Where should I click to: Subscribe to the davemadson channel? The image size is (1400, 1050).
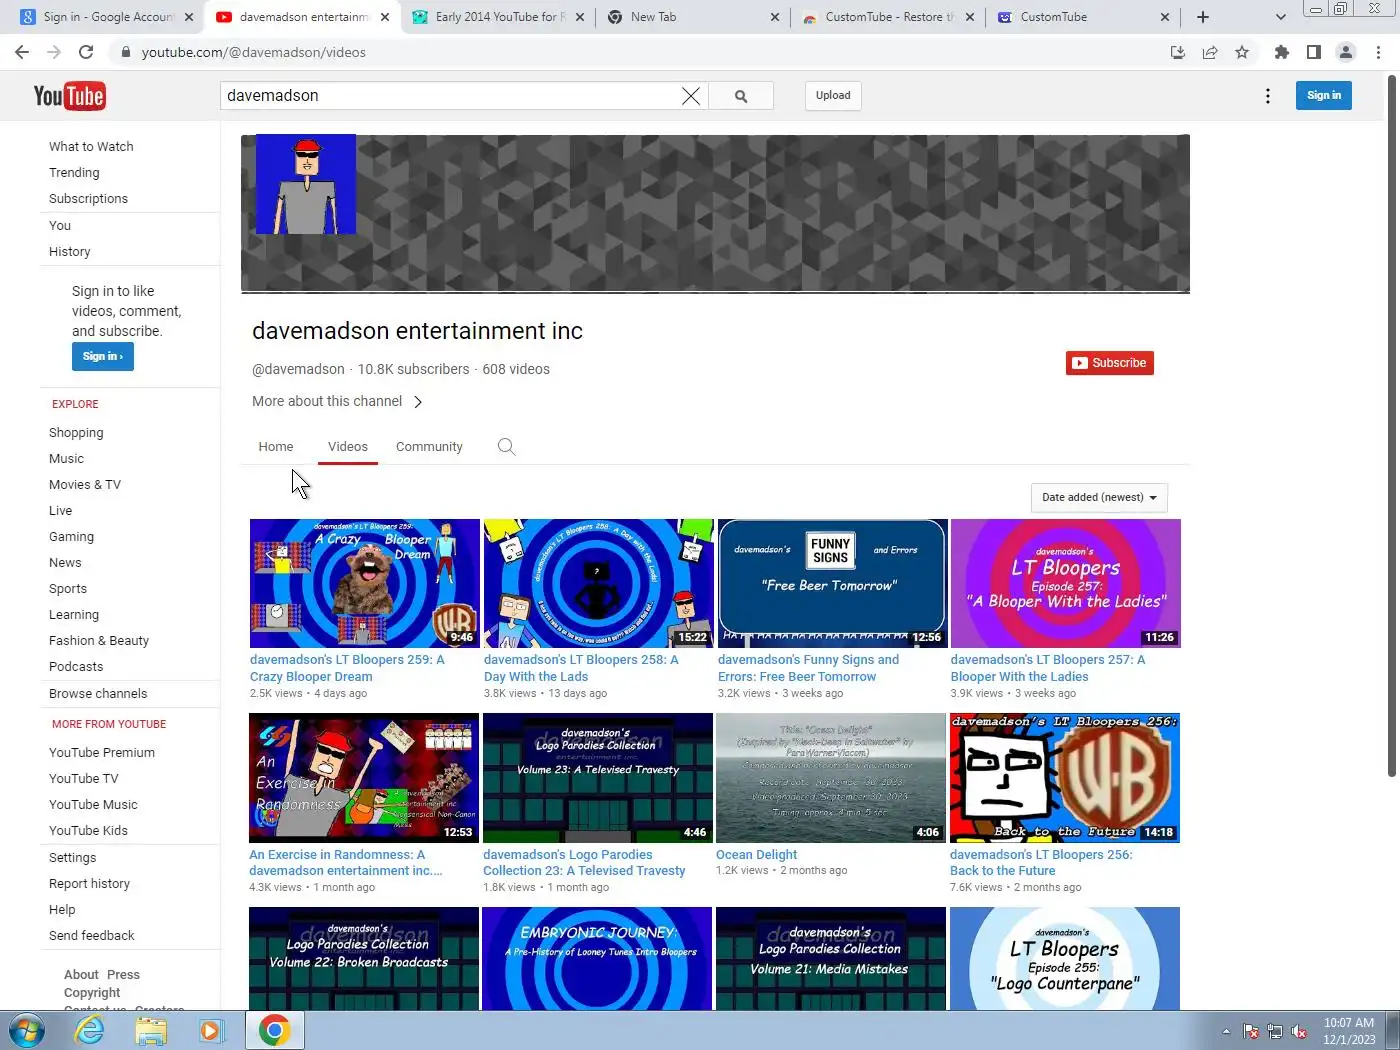(x=1110, y=363)
